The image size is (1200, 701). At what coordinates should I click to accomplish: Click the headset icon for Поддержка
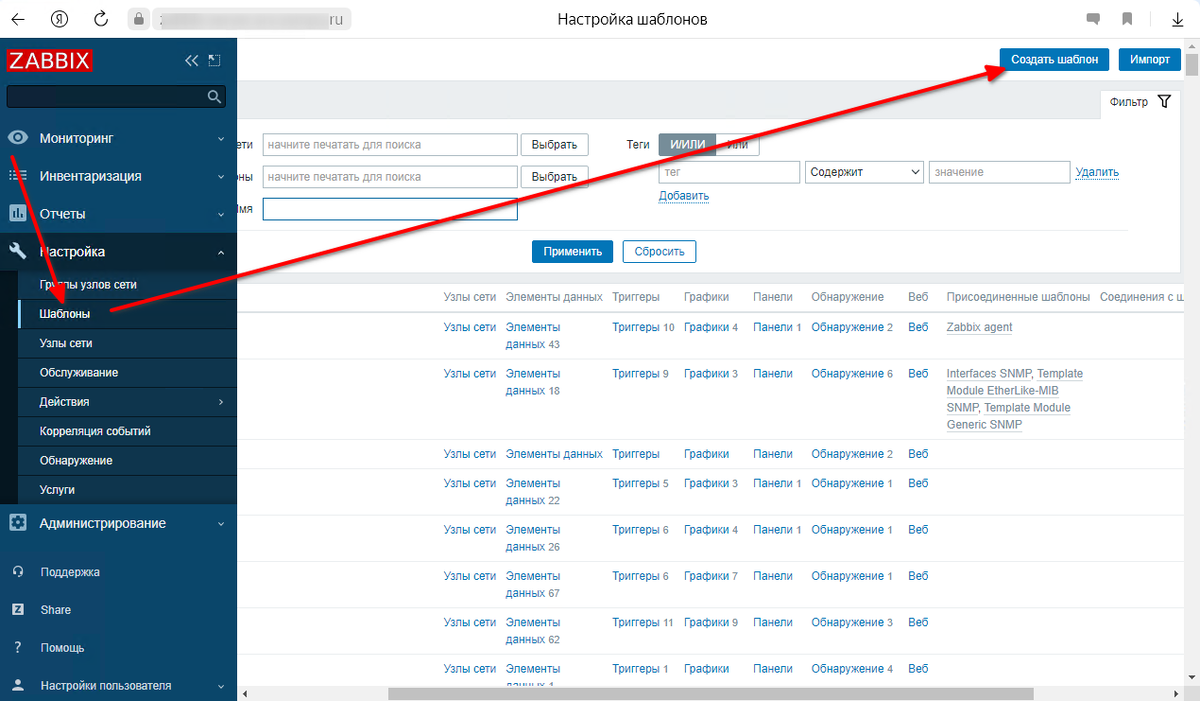(17, 572)
